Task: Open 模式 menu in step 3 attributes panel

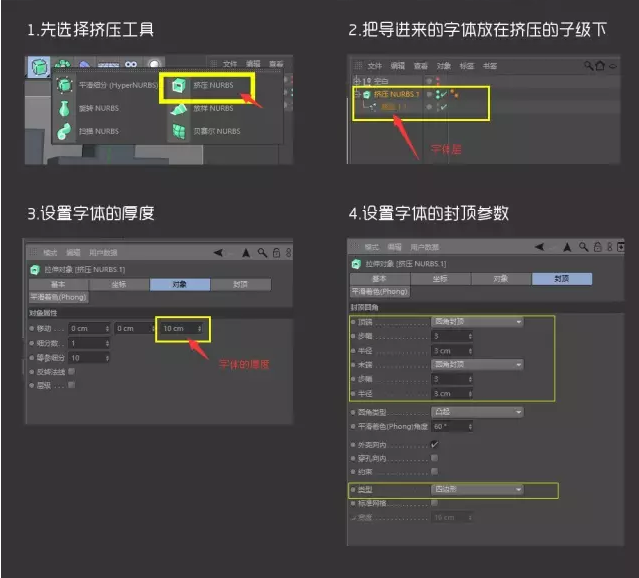Action: (x=50, y=253)
